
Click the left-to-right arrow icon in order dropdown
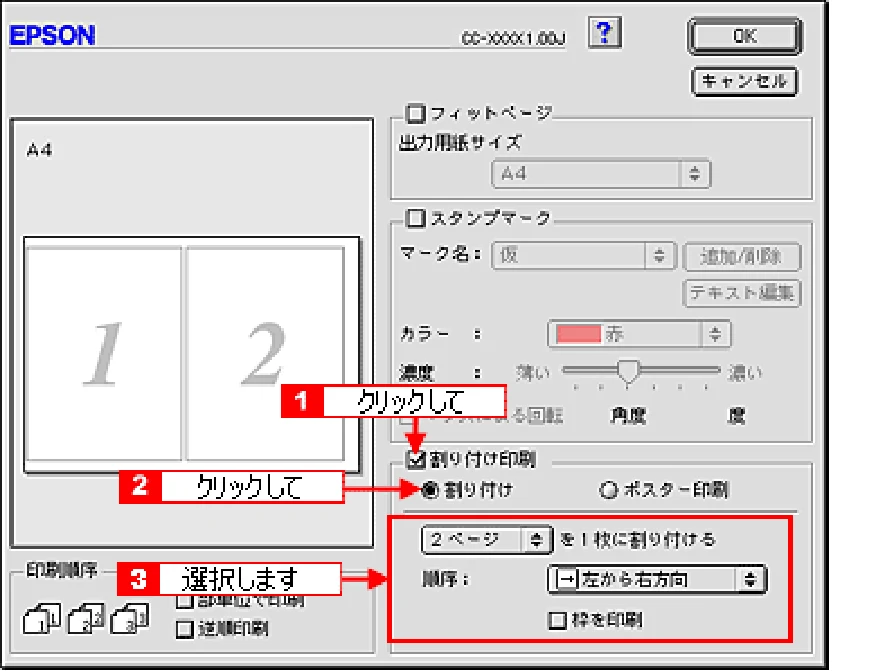point(567,580)
